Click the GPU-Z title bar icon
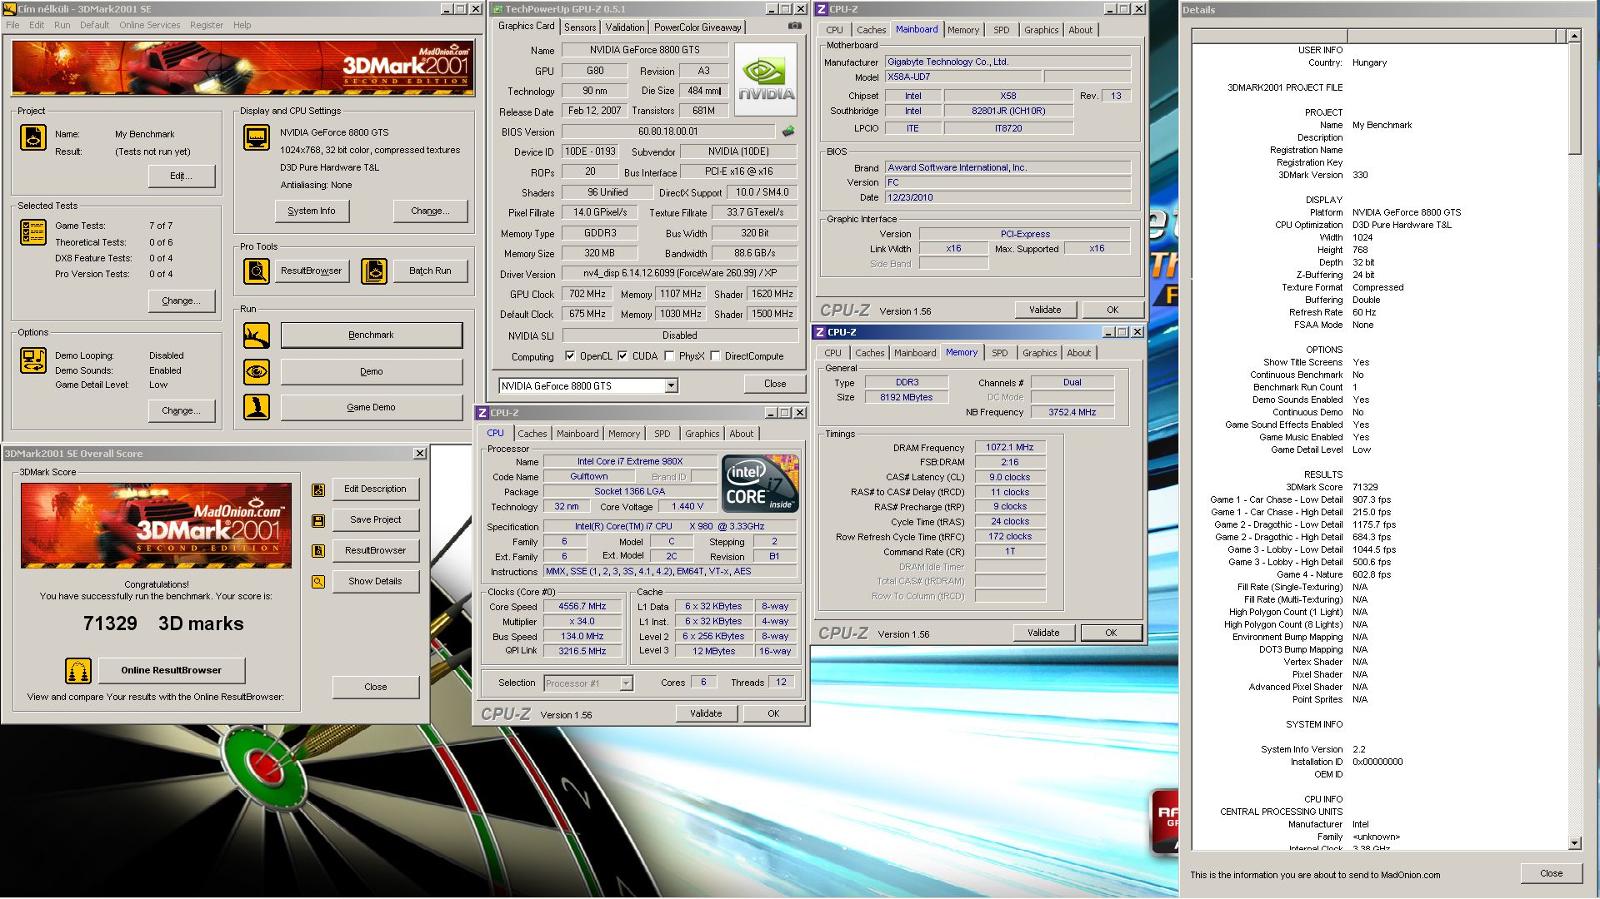 point(497,9)
